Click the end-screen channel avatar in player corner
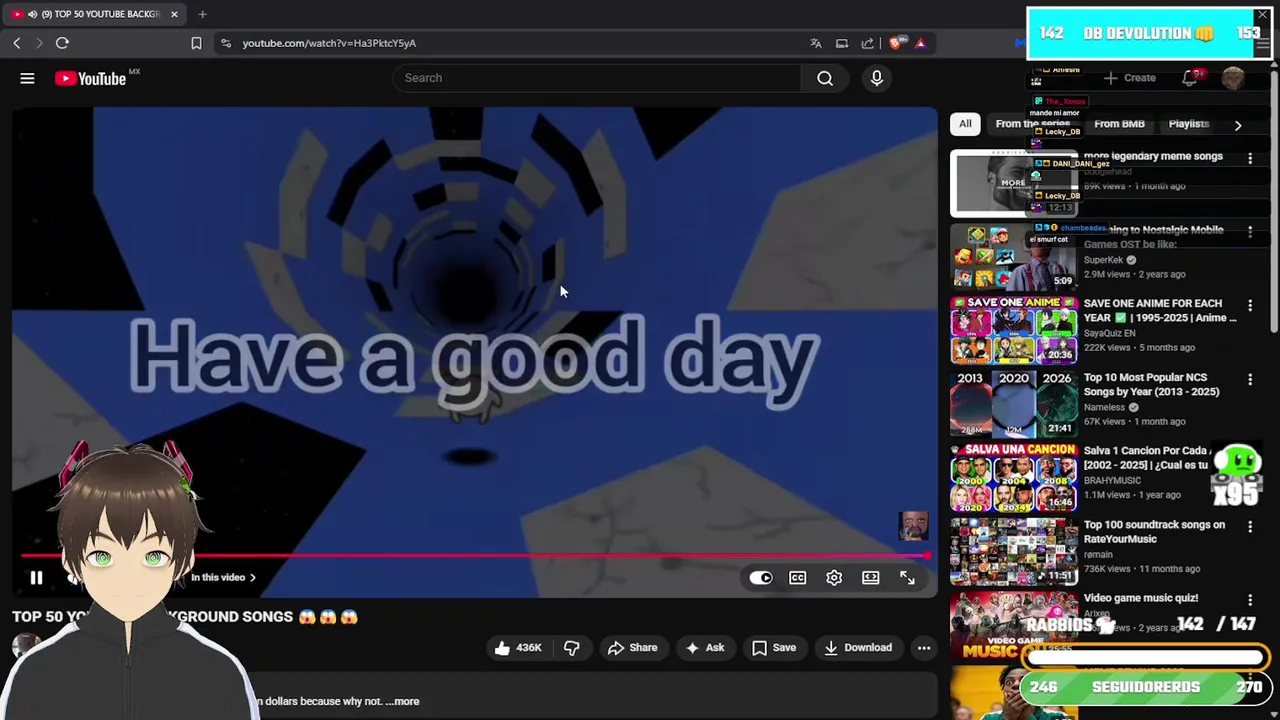The width and height of the screenshot is (1280, 720). (x=913, y=526)
